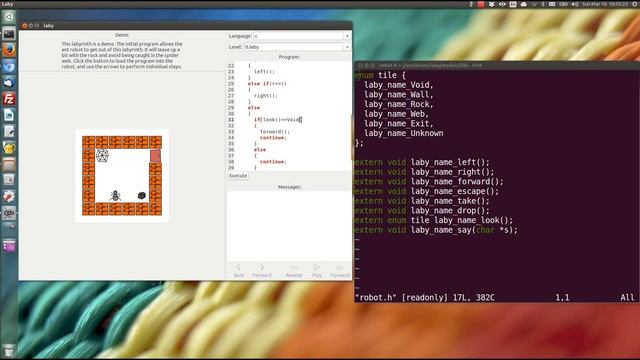Click the red exit tile in the labyrinth
Image resolution: width=640 pixels, height=360 pixels.
tap(155, 156)
